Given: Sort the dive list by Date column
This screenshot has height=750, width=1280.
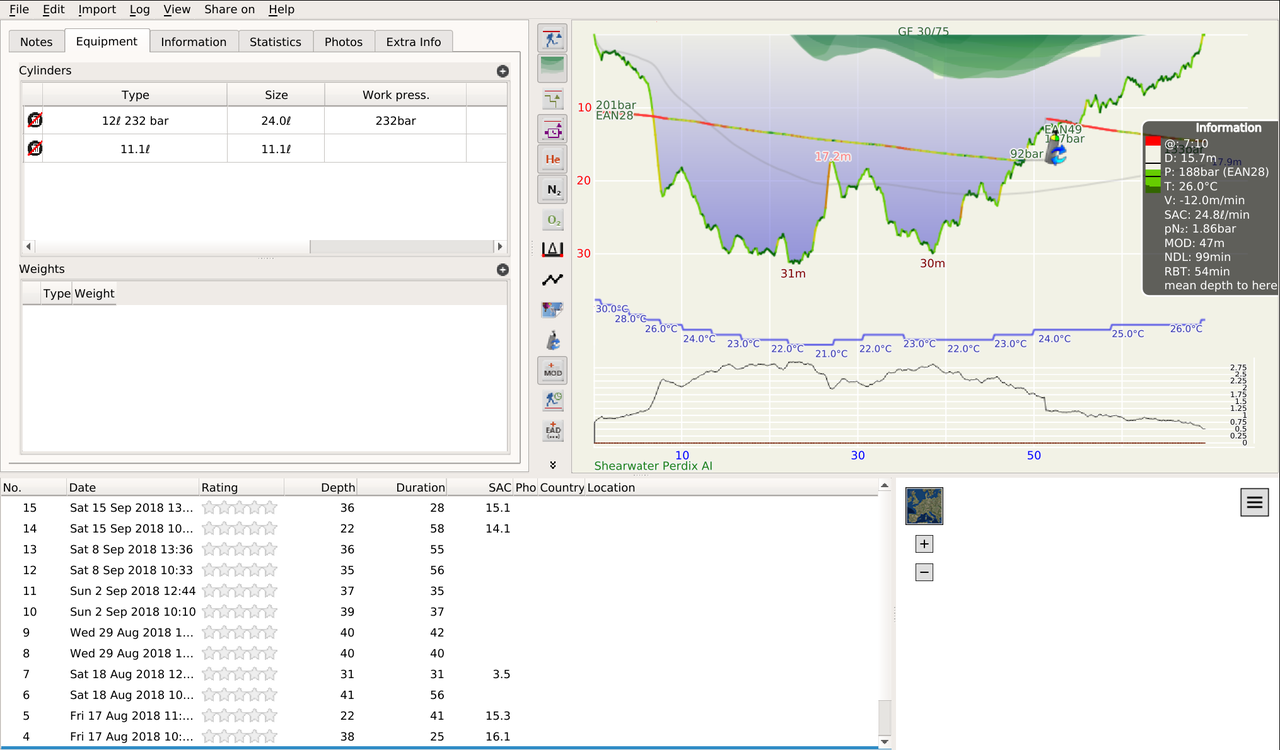Looking at the screenshot, I should click(82, 488).
